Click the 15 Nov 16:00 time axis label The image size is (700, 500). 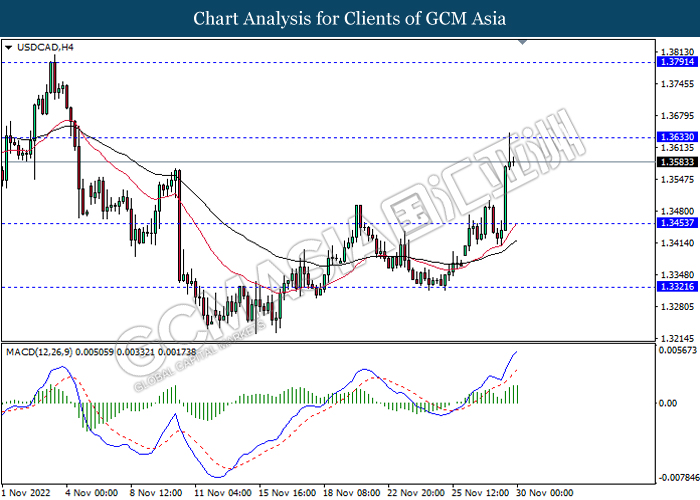pyautogui.click(x=287, y=493)
